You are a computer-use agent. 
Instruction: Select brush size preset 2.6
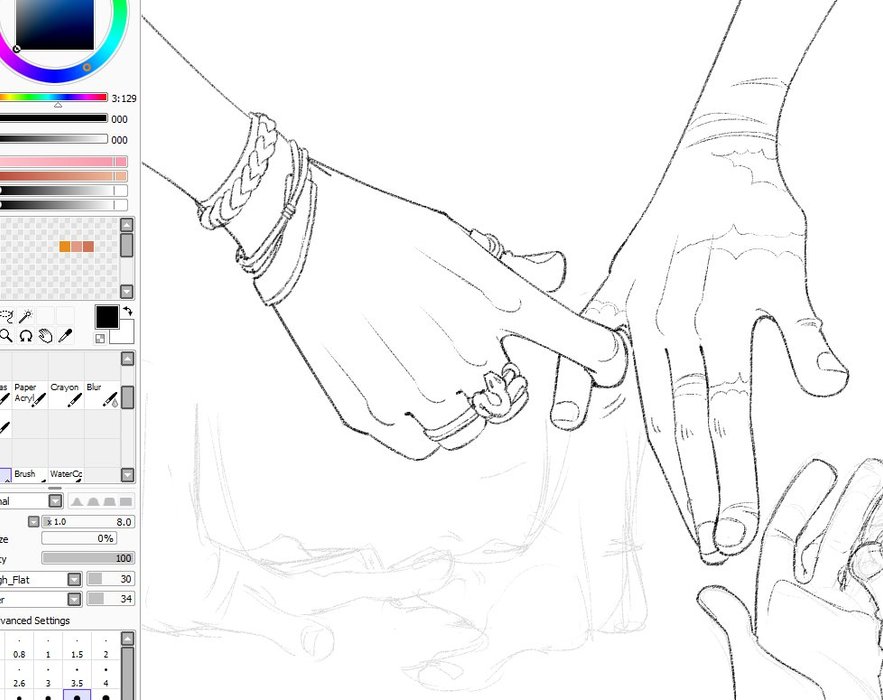19,676
